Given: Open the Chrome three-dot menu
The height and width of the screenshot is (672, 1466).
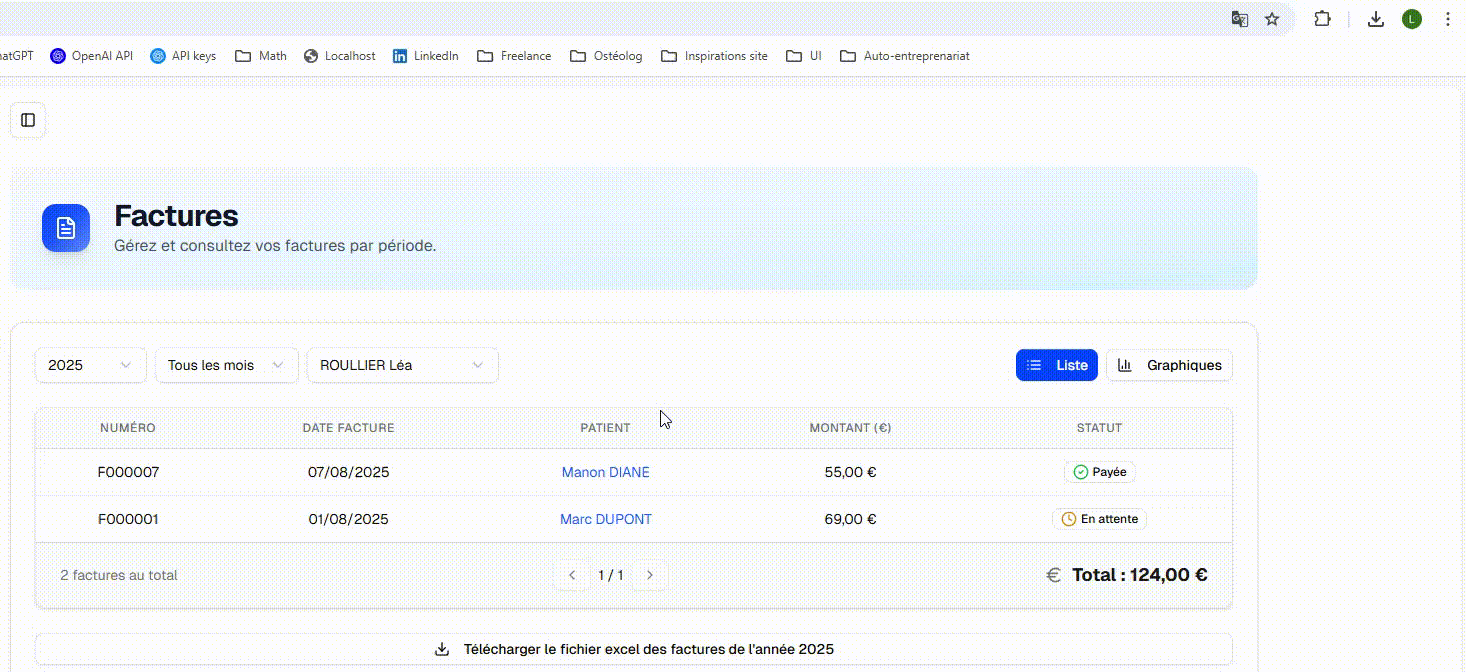Looking at the screenshot, I should (1447, 19).
